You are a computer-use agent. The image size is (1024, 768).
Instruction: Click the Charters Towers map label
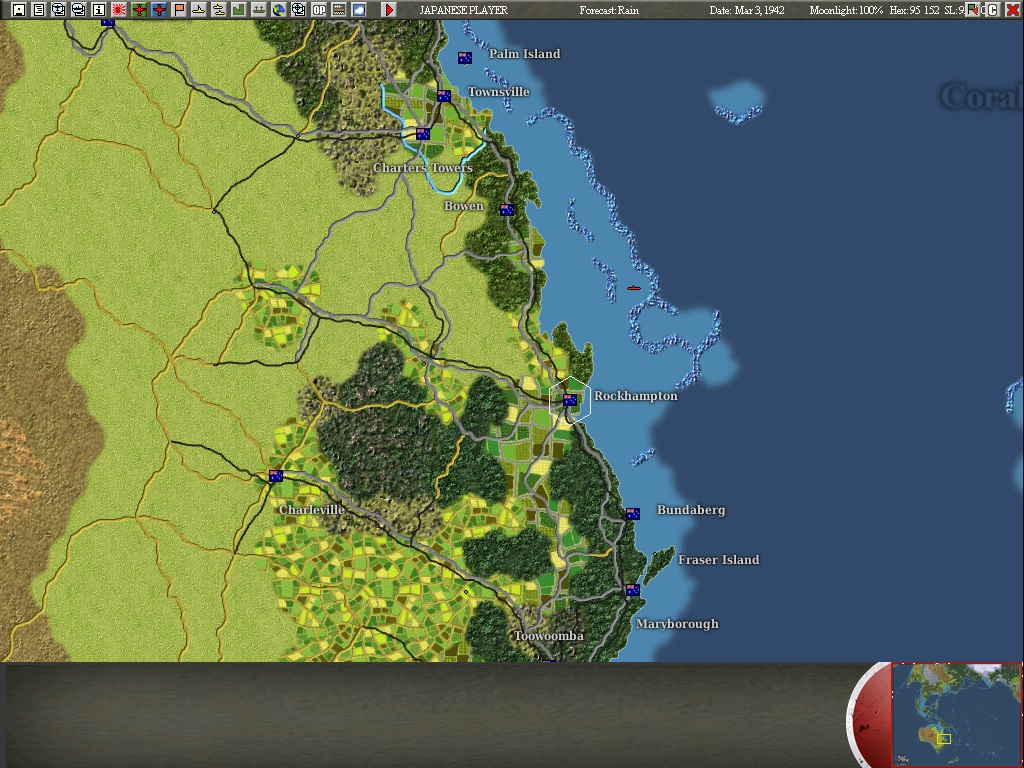tap(423, 168)
